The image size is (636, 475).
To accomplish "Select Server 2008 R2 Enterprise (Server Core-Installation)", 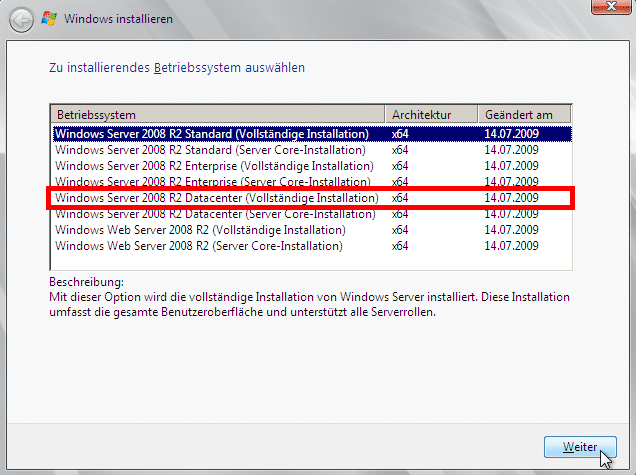I will pyautogui.click(x=312, y=181).
